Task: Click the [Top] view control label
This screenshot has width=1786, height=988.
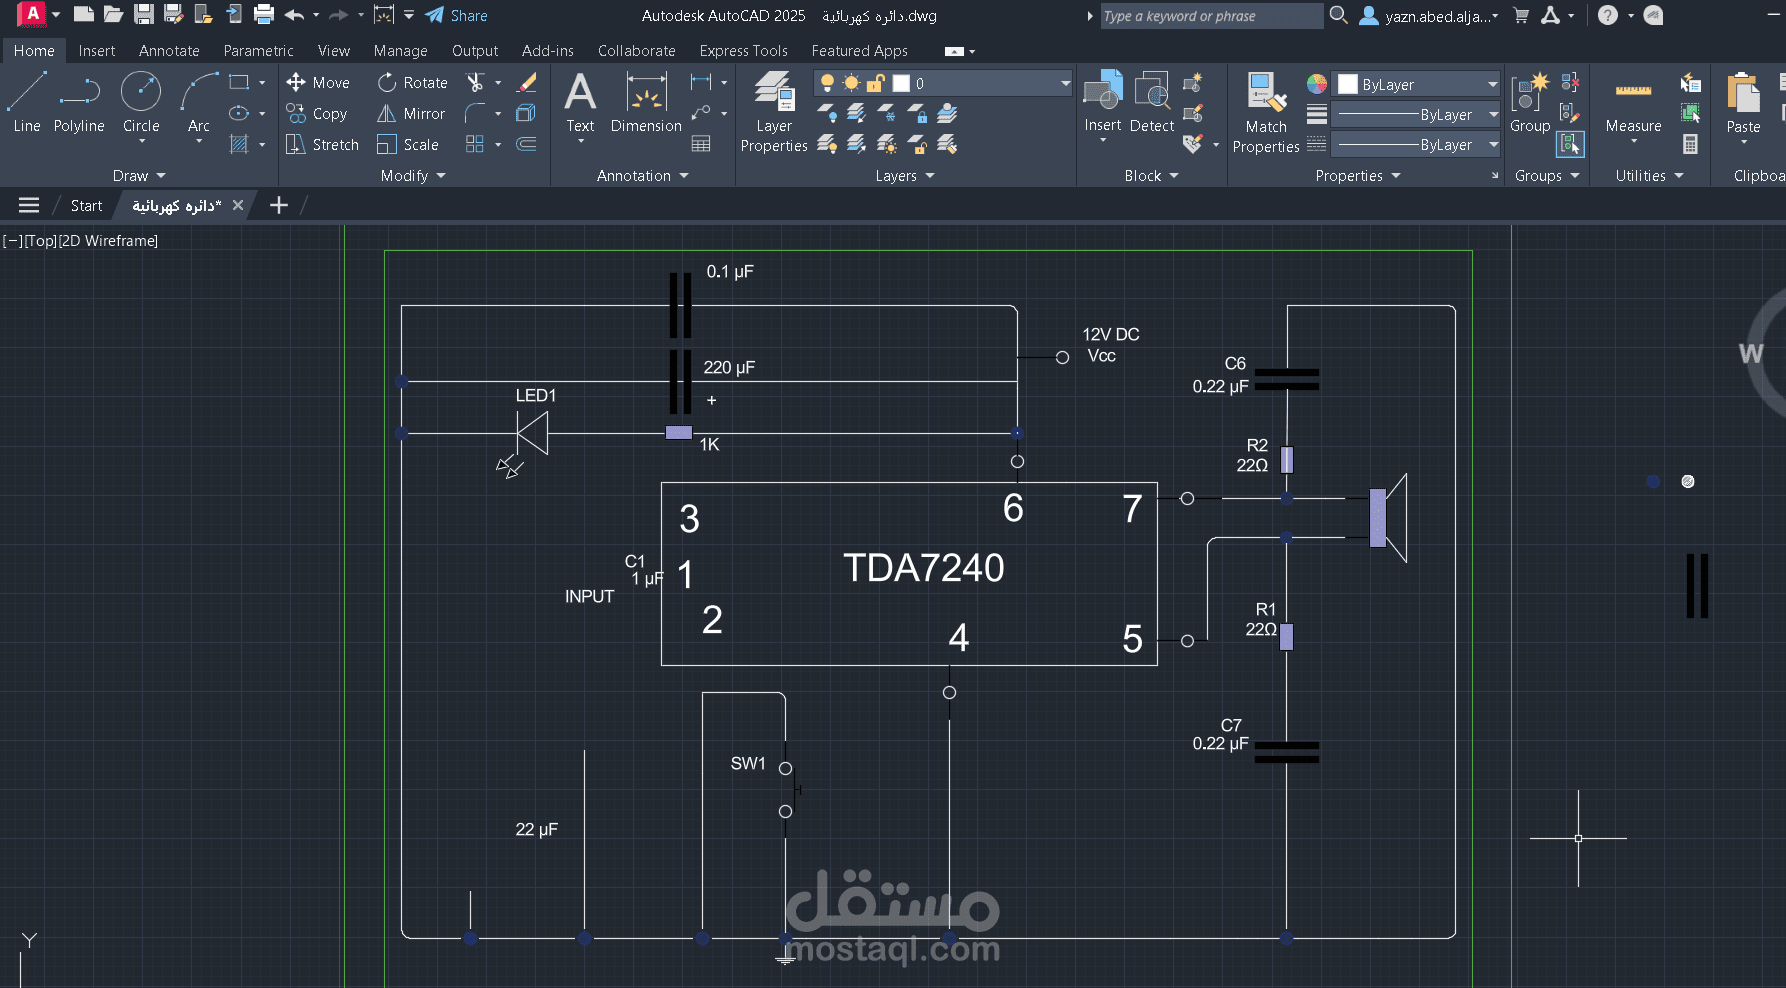Action: click(x=40, y=241)
